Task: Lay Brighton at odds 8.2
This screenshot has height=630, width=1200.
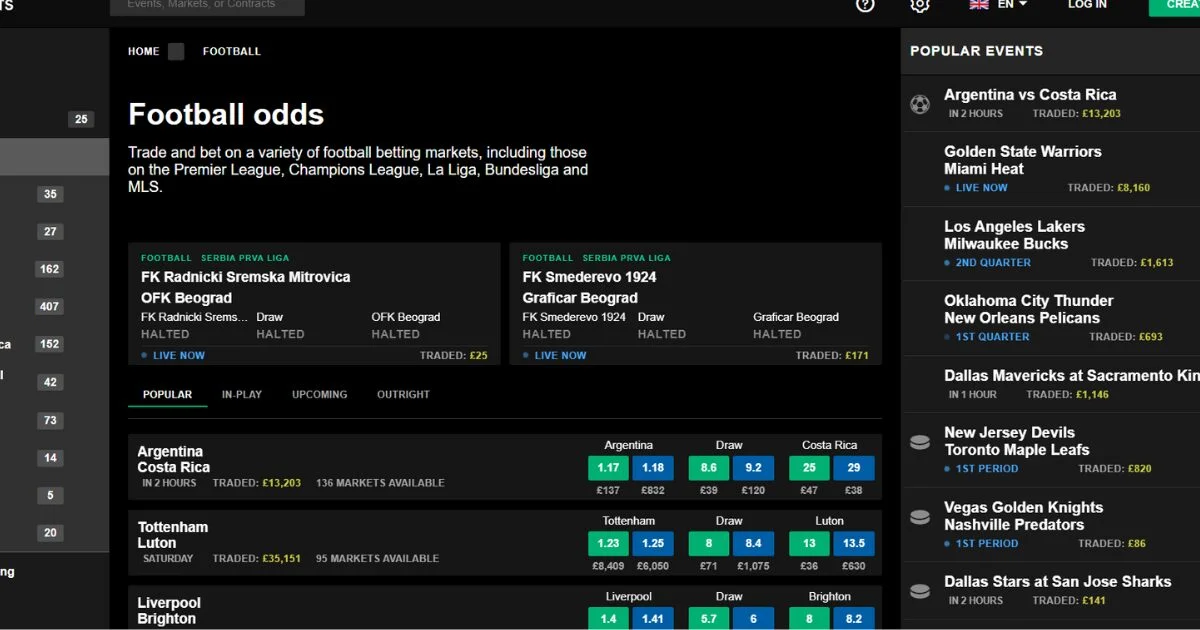Action: click(x=854, y=619)
